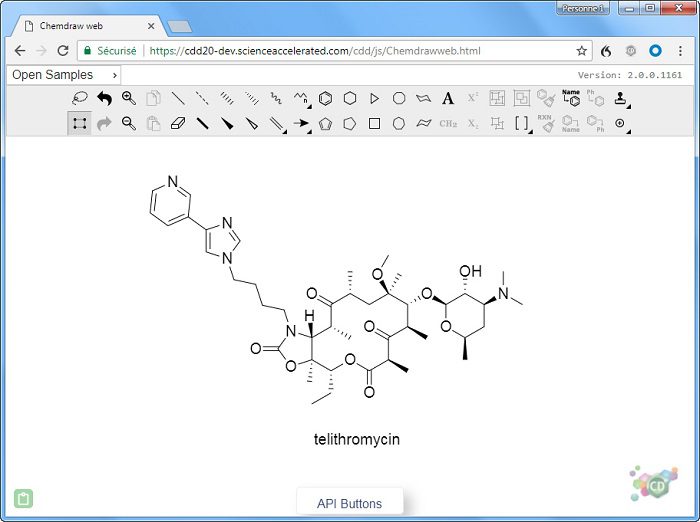Select the cyclobutane square ring tool
Screen dimensions: 700x522
pyautogui.click(x=375, y=124)
